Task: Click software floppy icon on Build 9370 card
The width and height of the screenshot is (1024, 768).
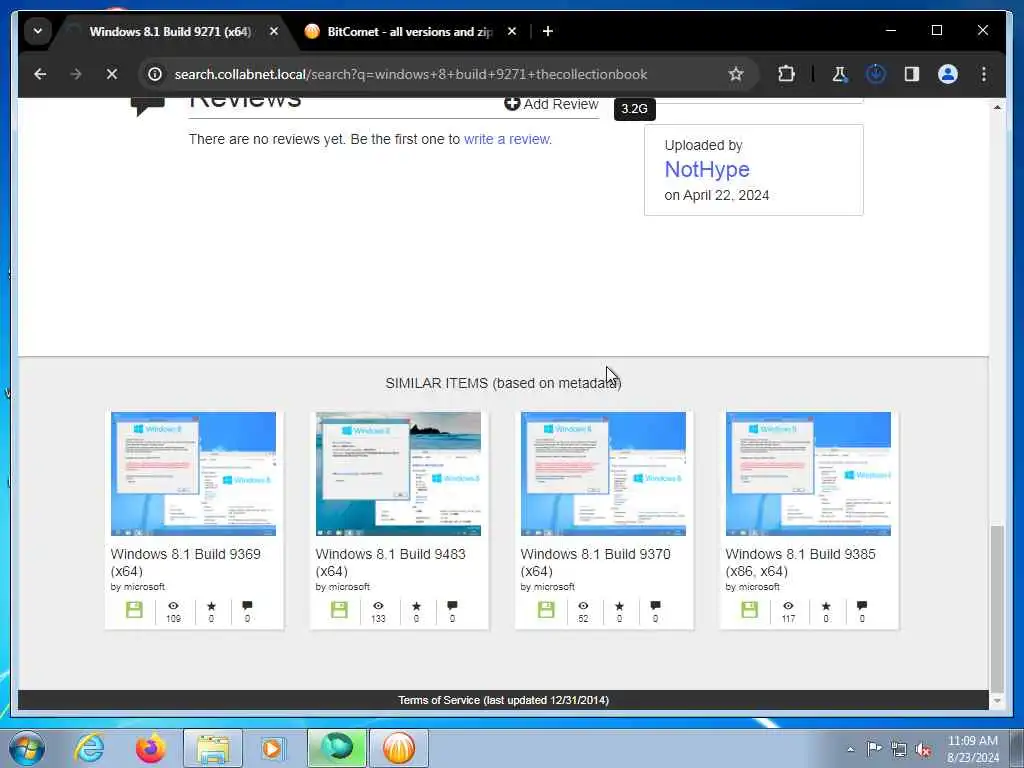Action: point(546,610)
